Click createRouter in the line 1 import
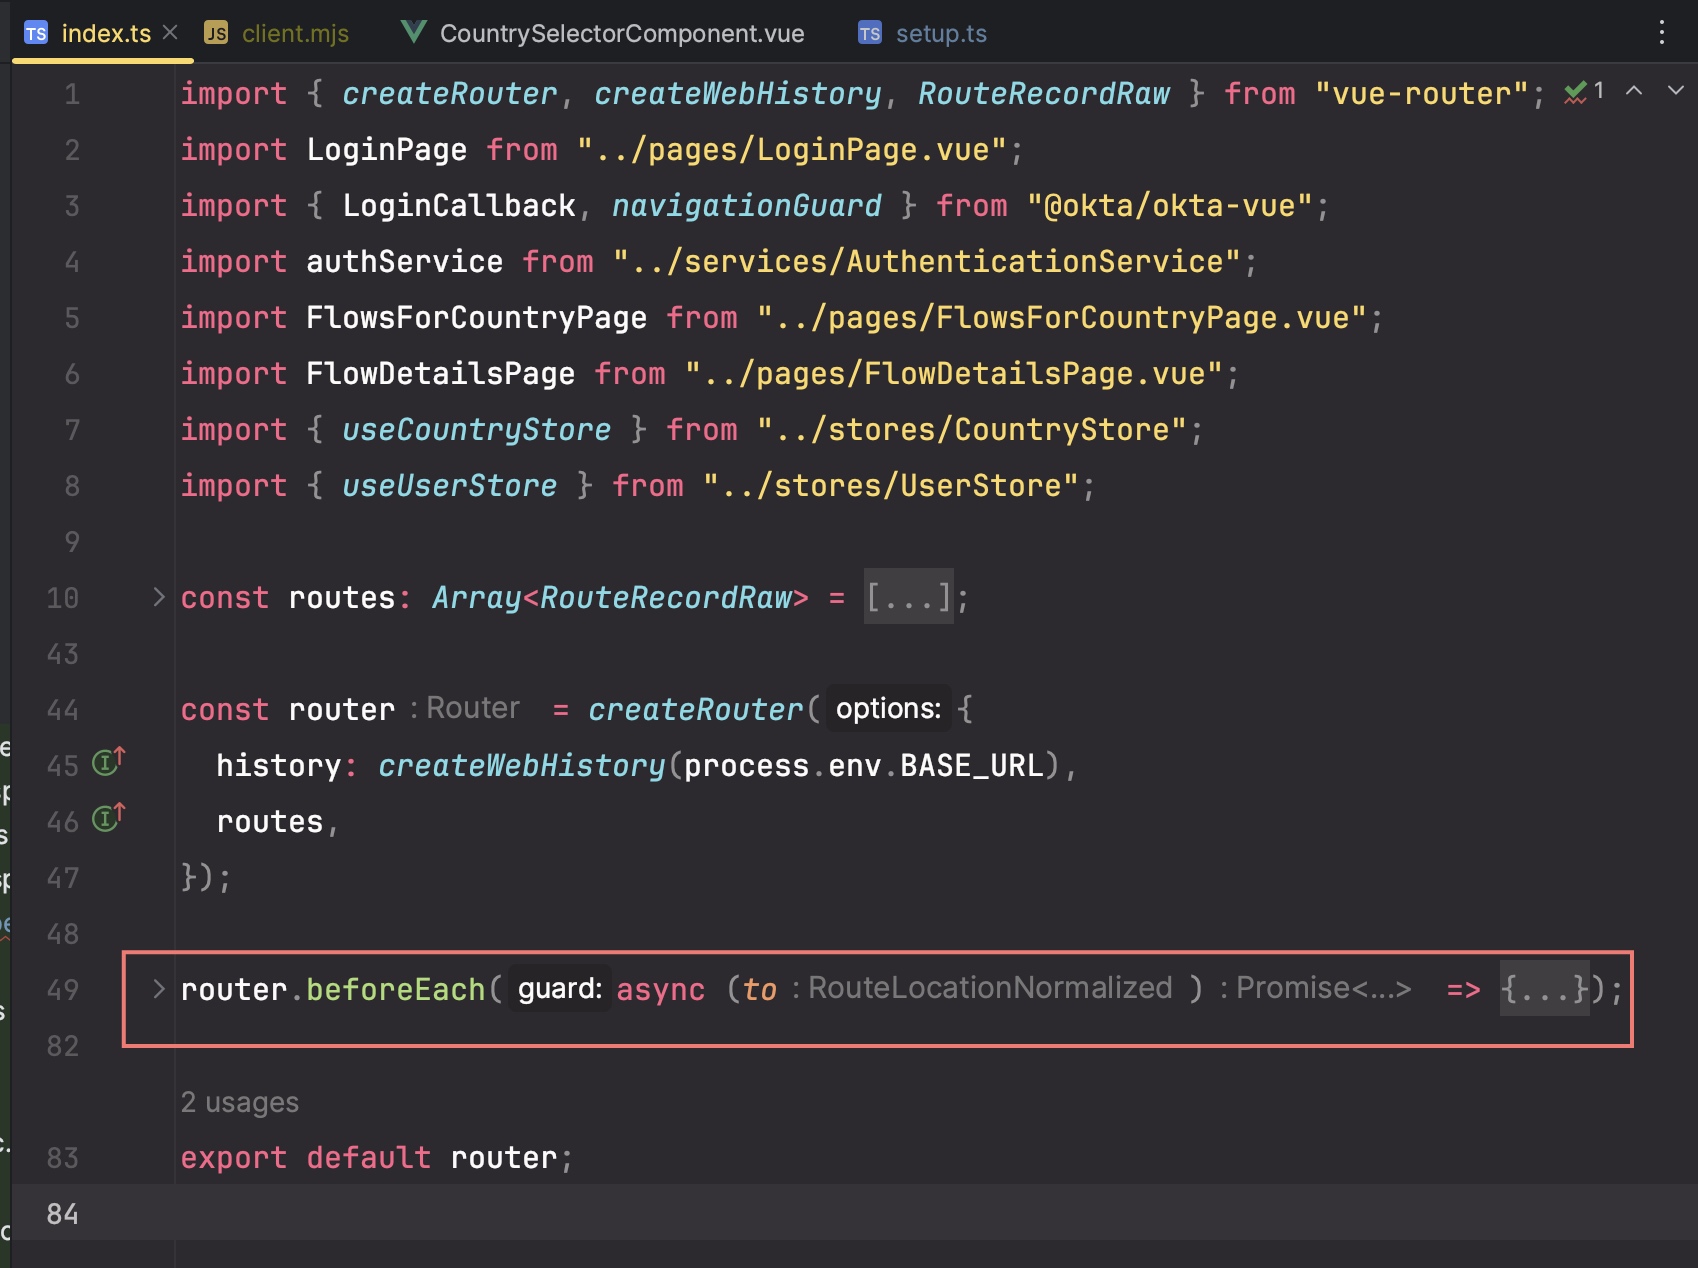The image size is (1698, 1268). (x=450, y=93)
